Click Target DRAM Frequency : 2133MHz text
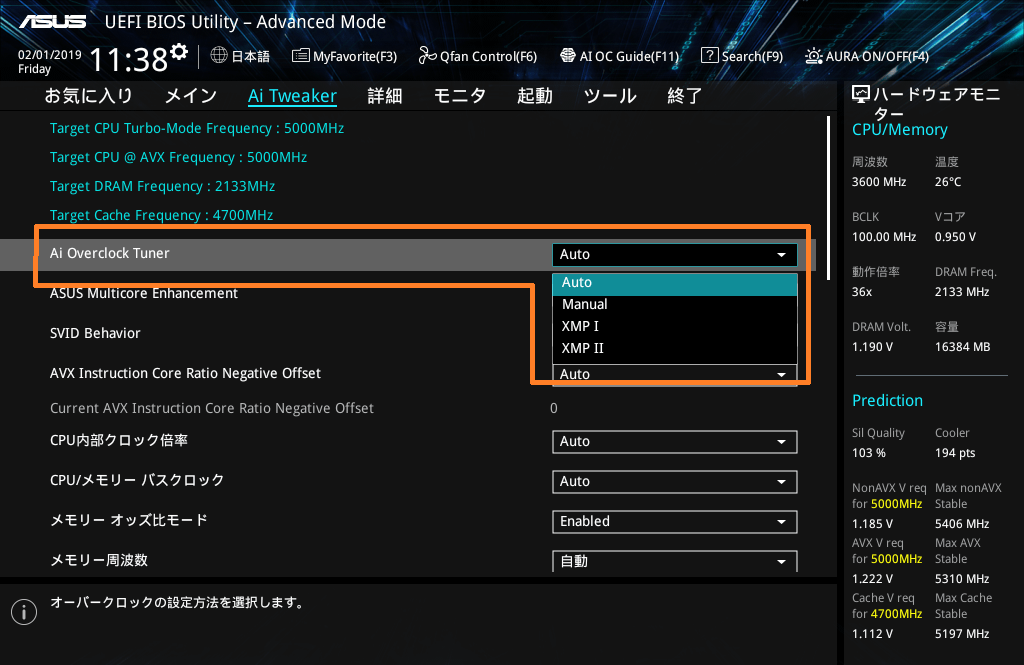1024x665 pixels. point(163,186)
